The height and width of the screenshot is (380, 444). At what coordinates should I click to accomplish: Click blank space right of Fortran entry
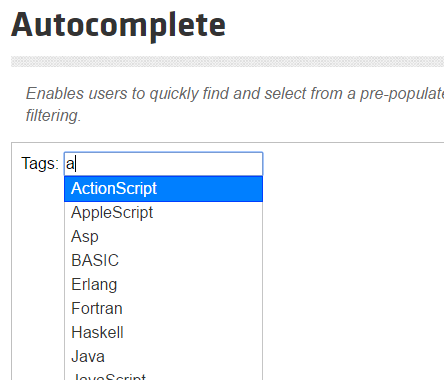(x=193, y=309)
